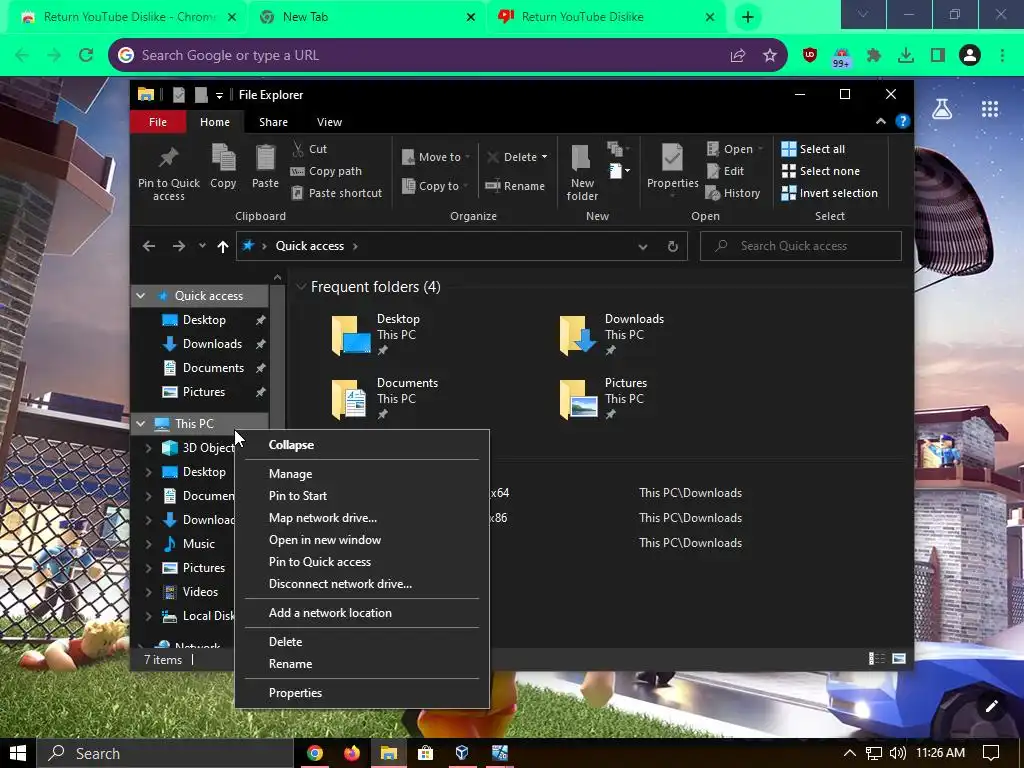Click Rename in the Organize ribbon group

[x=515, y=186]
